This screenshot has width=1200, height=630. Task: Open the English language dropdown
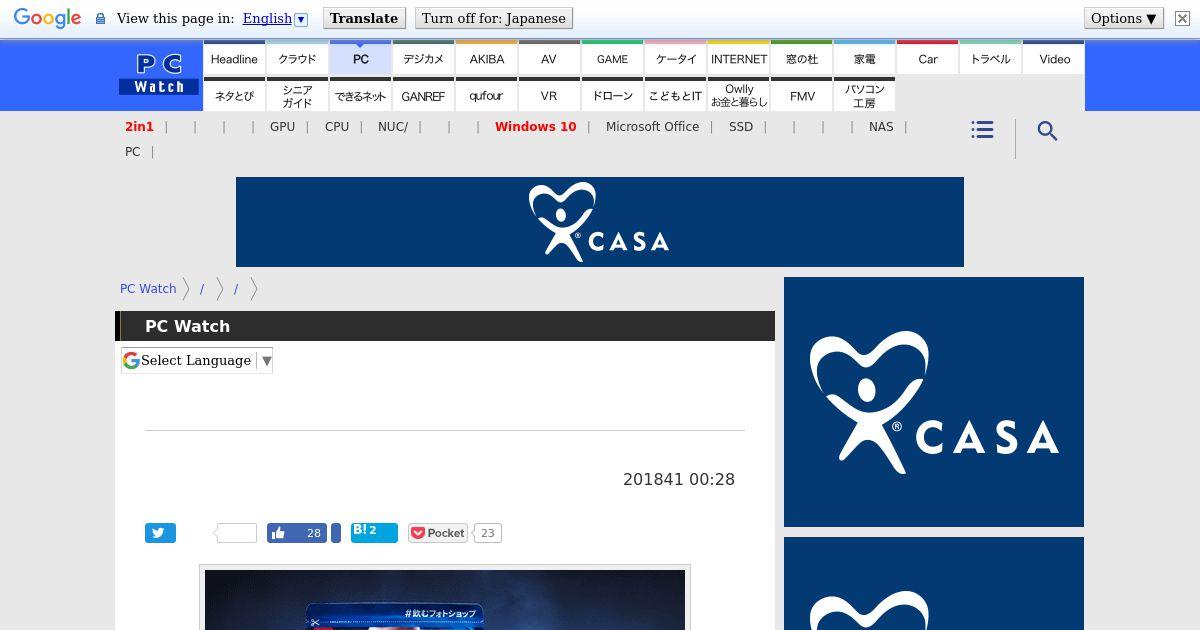click(x=275, y=18)
